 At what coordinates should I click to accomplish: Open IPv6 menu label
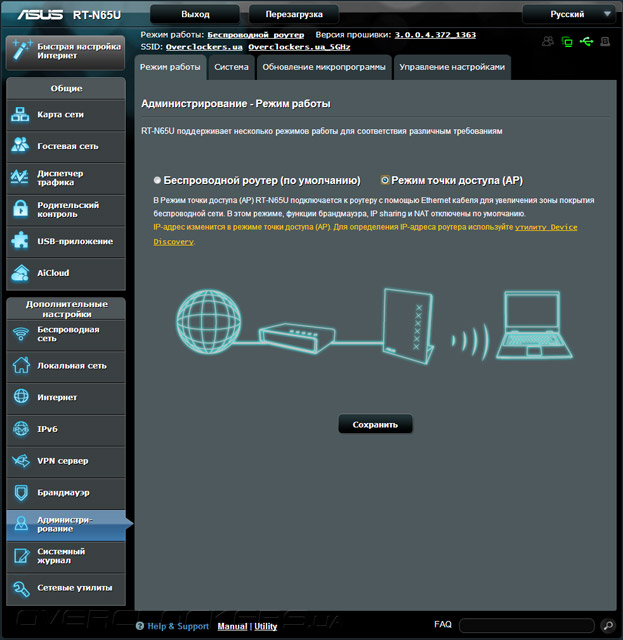47,429
